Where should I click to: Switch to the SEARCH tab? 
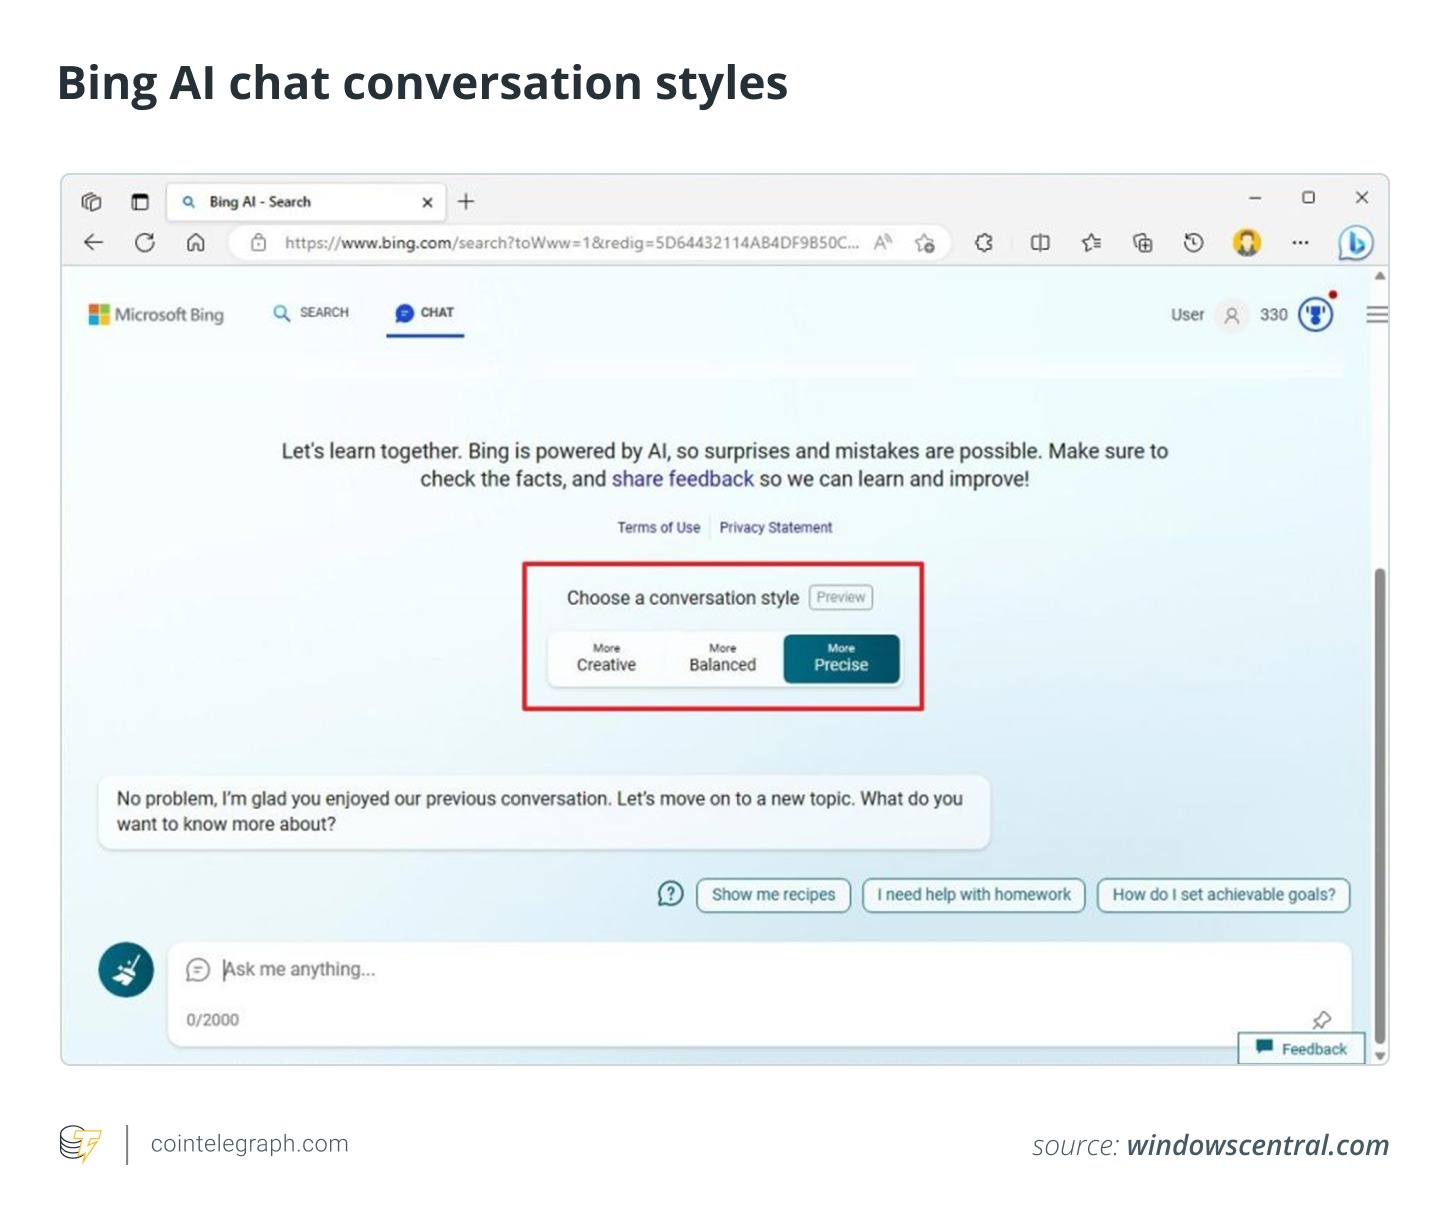point(311,313)
